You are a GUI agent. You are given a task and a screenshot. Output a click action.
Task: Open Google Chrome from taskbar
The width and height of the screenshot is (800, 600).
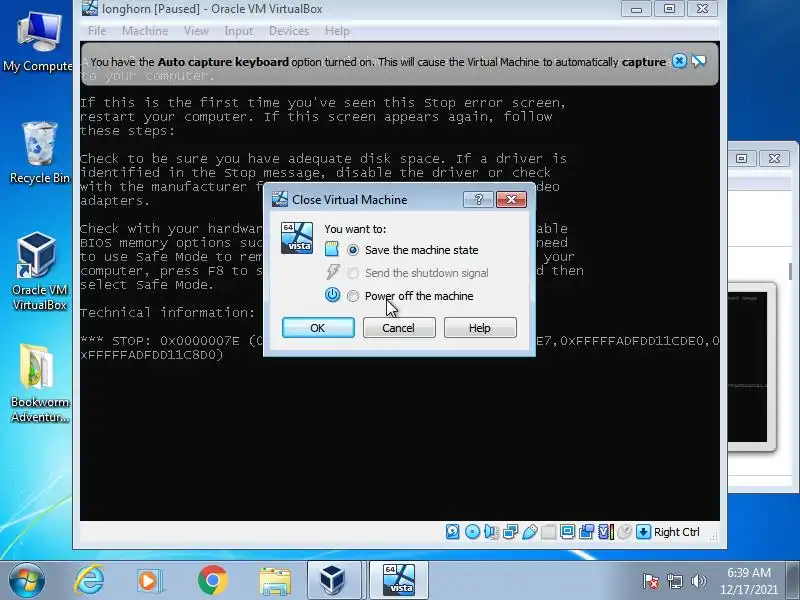(x=213, y=580)
